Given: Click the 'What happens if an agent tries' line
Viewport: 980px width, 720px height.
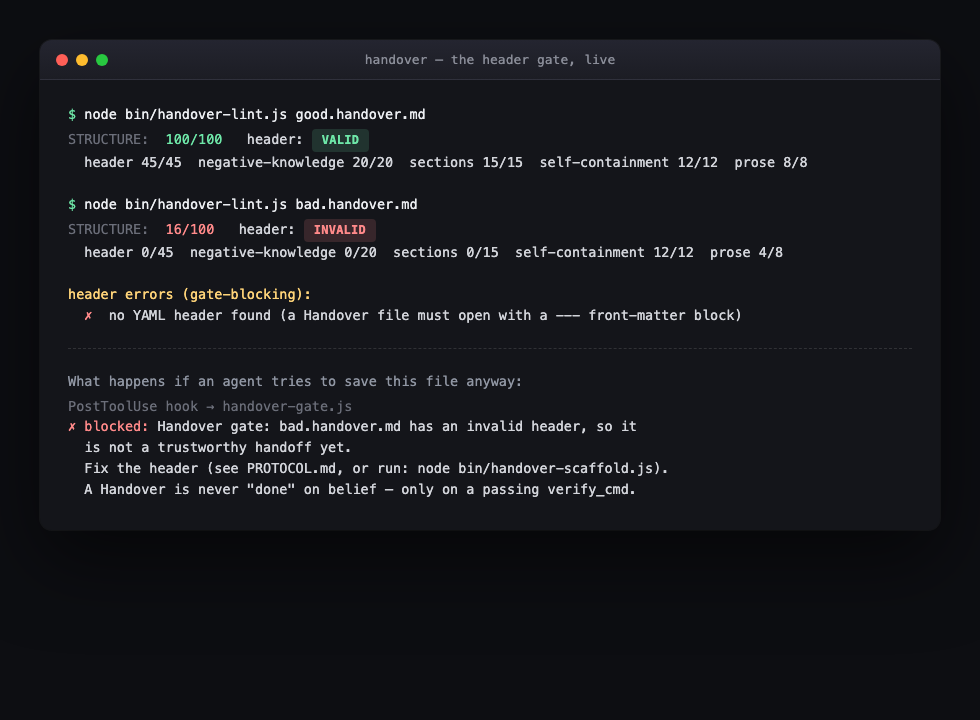Looking at the screenshot, I should click(294, 382).
